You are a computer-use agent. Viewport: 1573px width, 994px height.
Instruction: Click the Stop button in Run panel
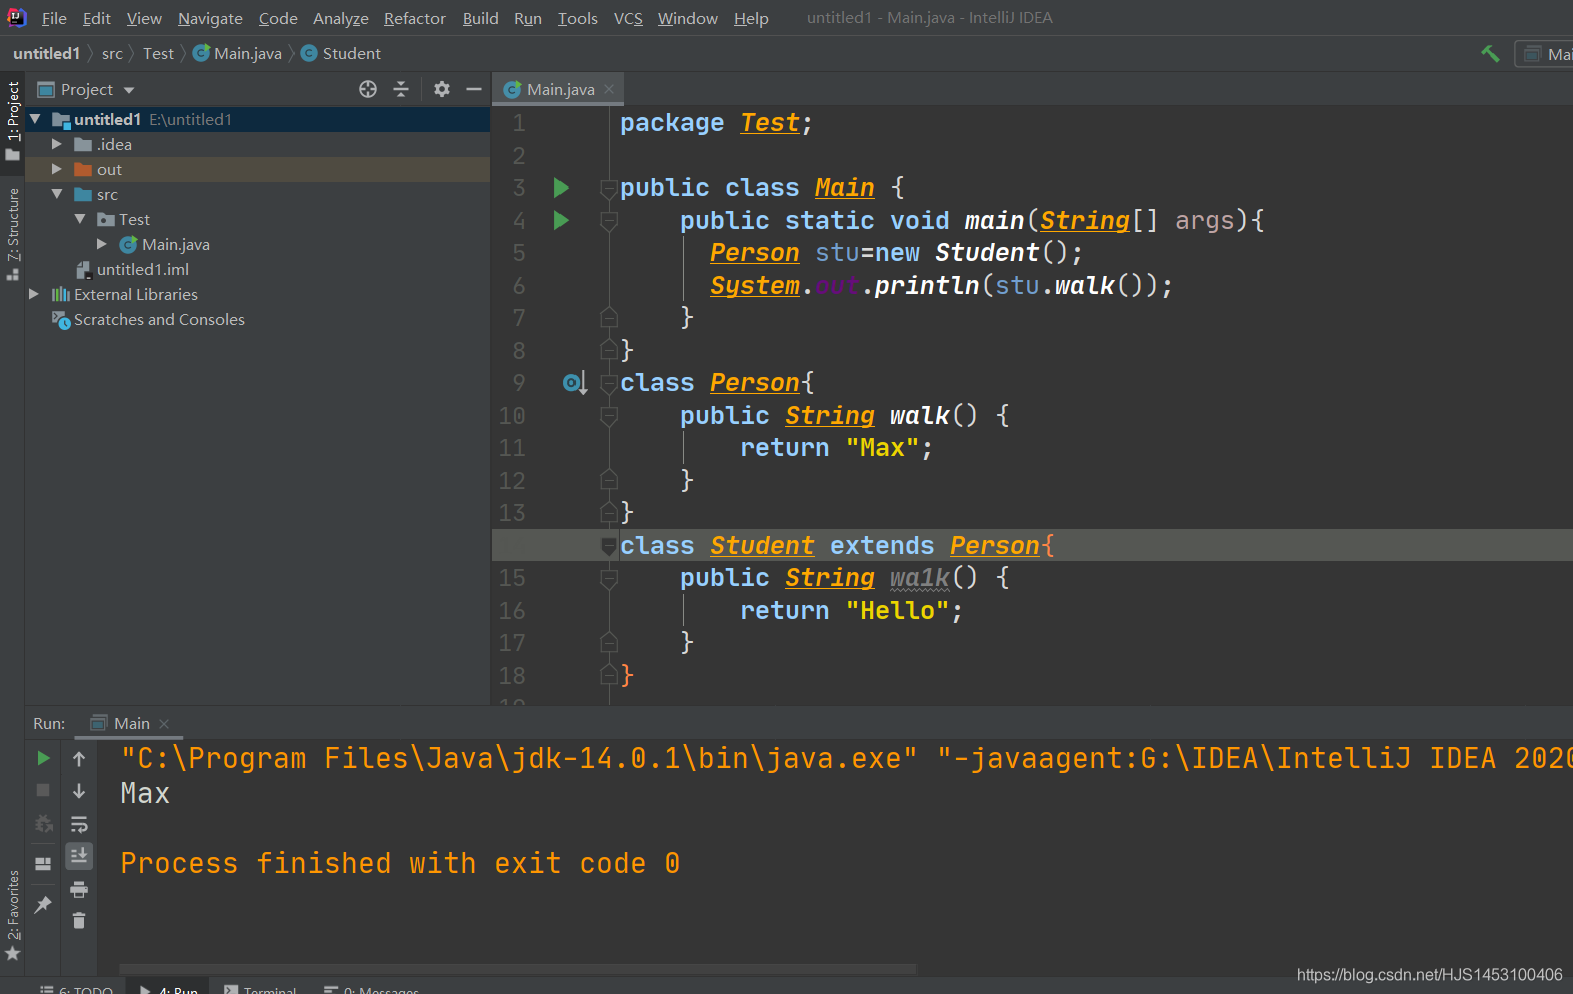(x=43, y=790)
